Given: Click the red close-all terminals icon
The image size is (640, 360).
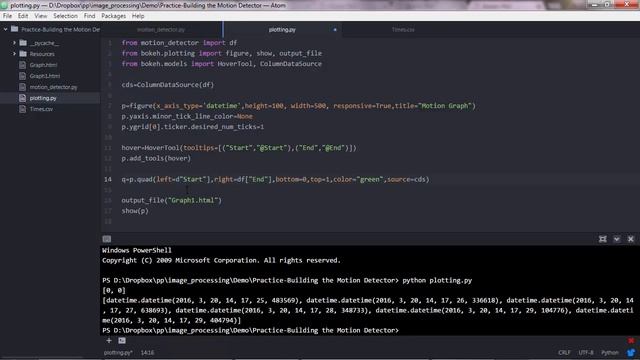Looking at the screenshot, I should click(x=631, y=340).
